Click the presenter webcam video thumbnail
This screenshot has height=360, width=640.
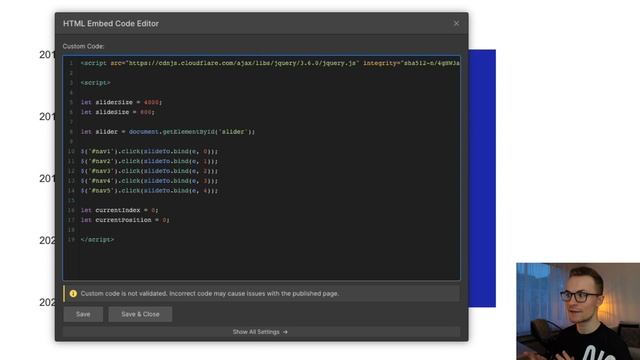tap(578, 311)
